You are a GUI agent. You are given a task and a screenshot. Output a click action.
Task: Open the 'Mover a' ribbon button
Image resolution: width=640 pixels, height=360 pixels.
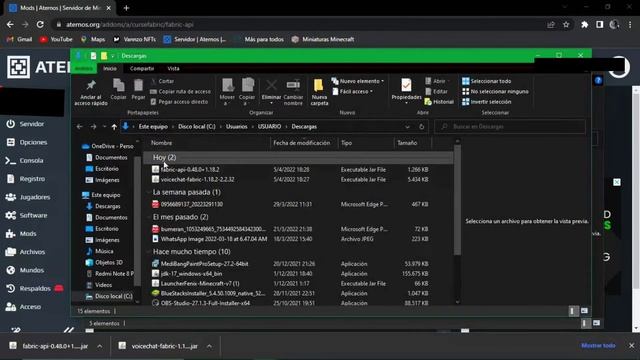227,91
